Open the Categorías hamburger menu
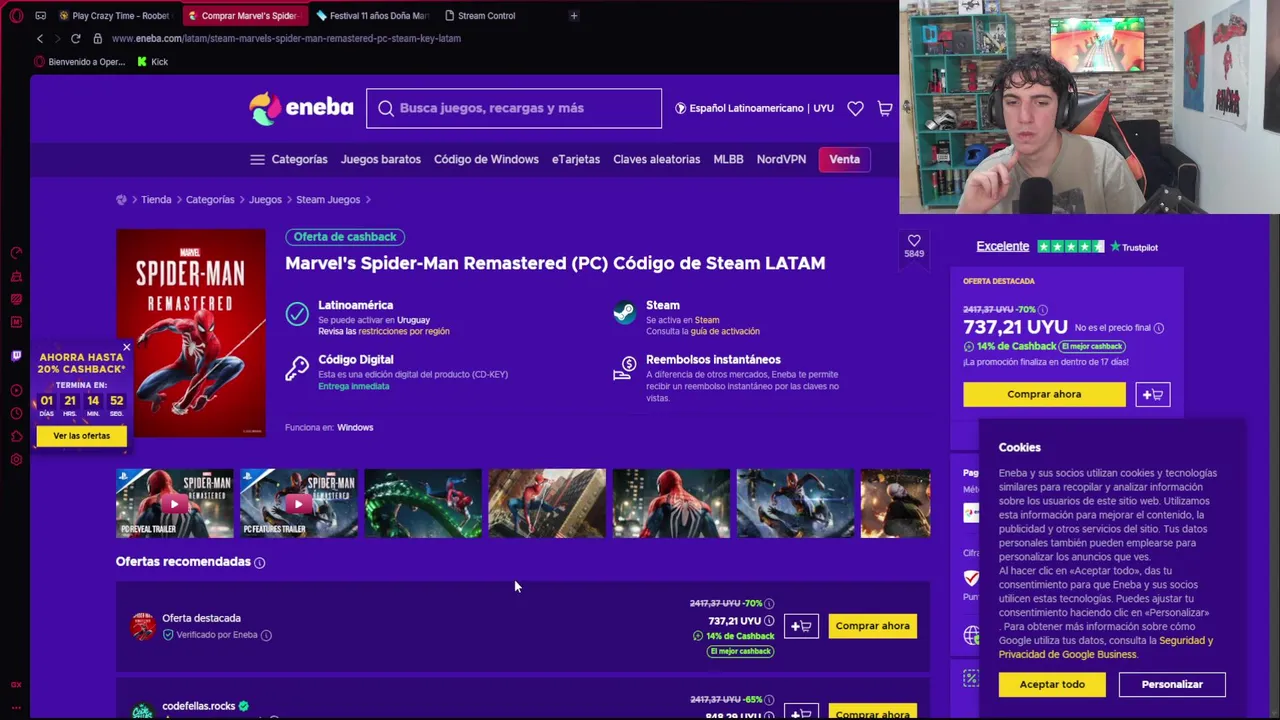This screenshot has height=720, width=1280. pos(289,159)
